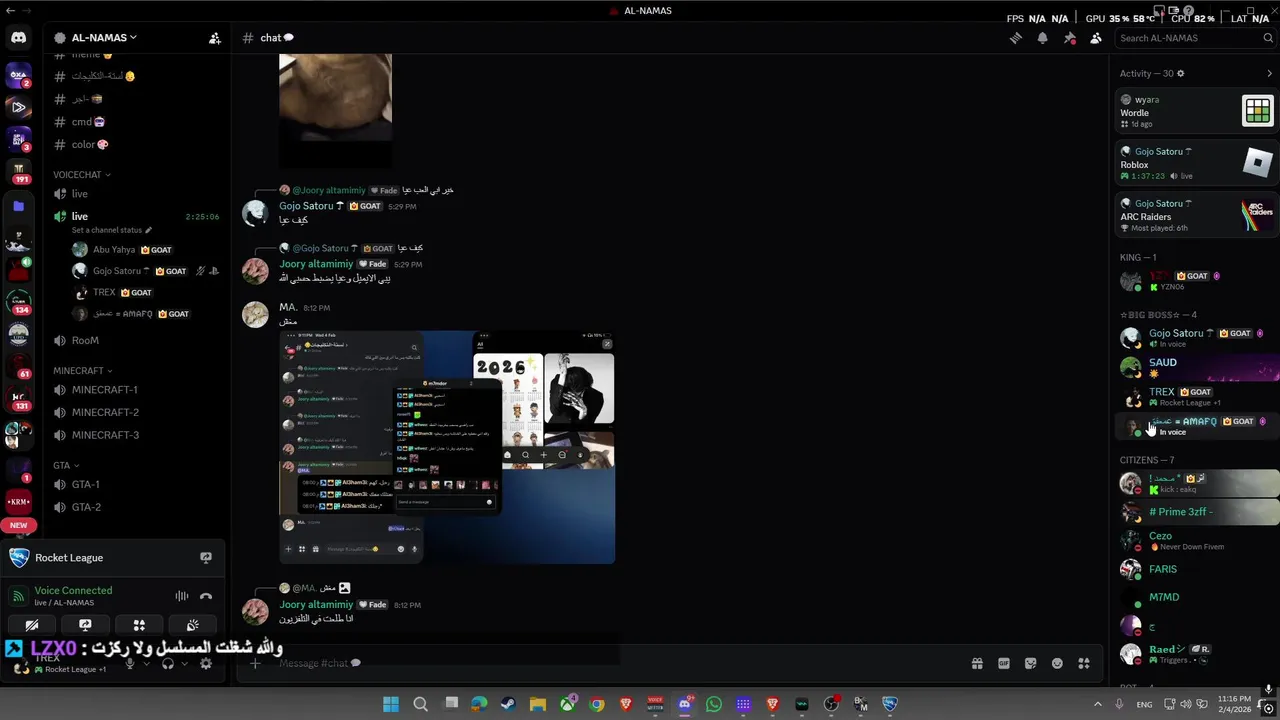Focus the Message #chat input
The image size is (1280, 720).
(x=610, y=663)
